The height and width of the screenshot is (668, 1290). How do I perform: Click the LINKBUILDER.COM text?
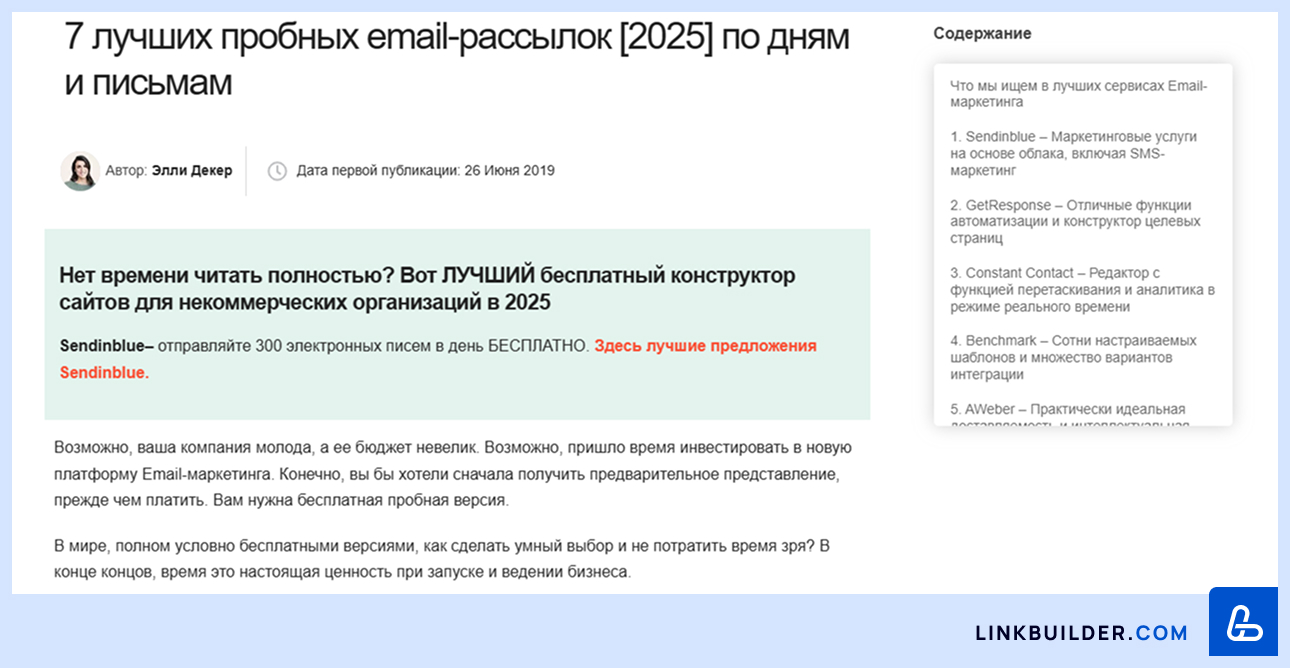pos(1081,633)
